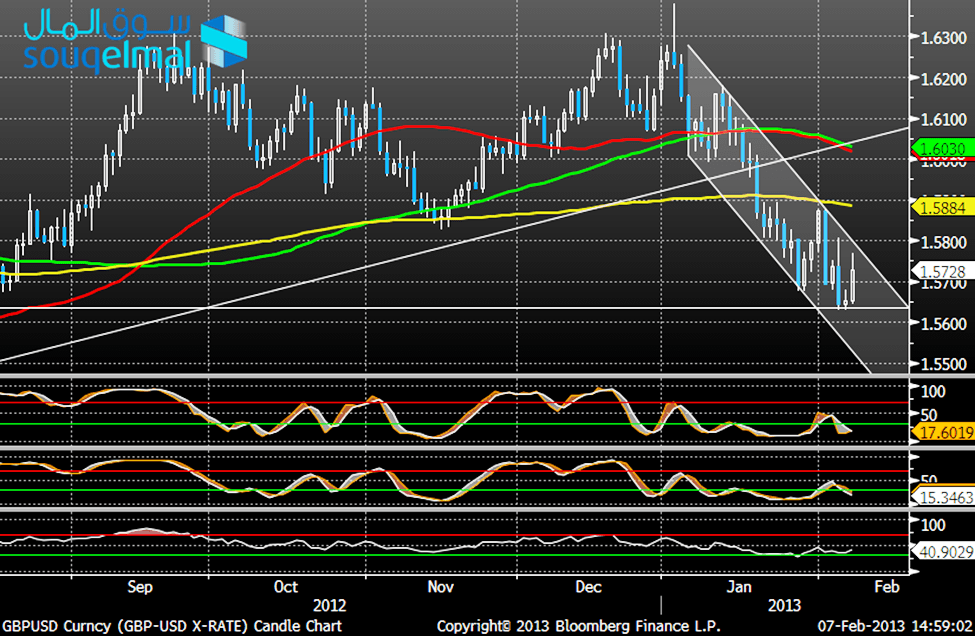Click the Nov month label on time axis
Screen dimensions: 975x636
point(440,587)
